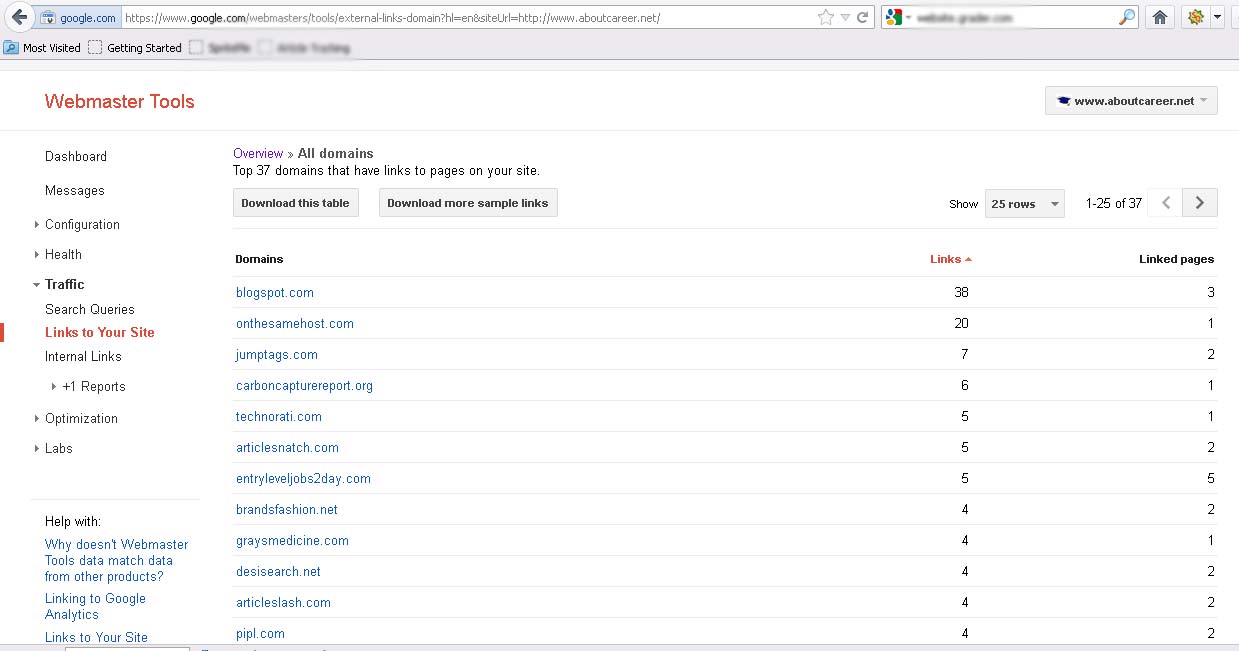
Task: Open URL history dropdown arrow
Action: [x=845, y=18]
